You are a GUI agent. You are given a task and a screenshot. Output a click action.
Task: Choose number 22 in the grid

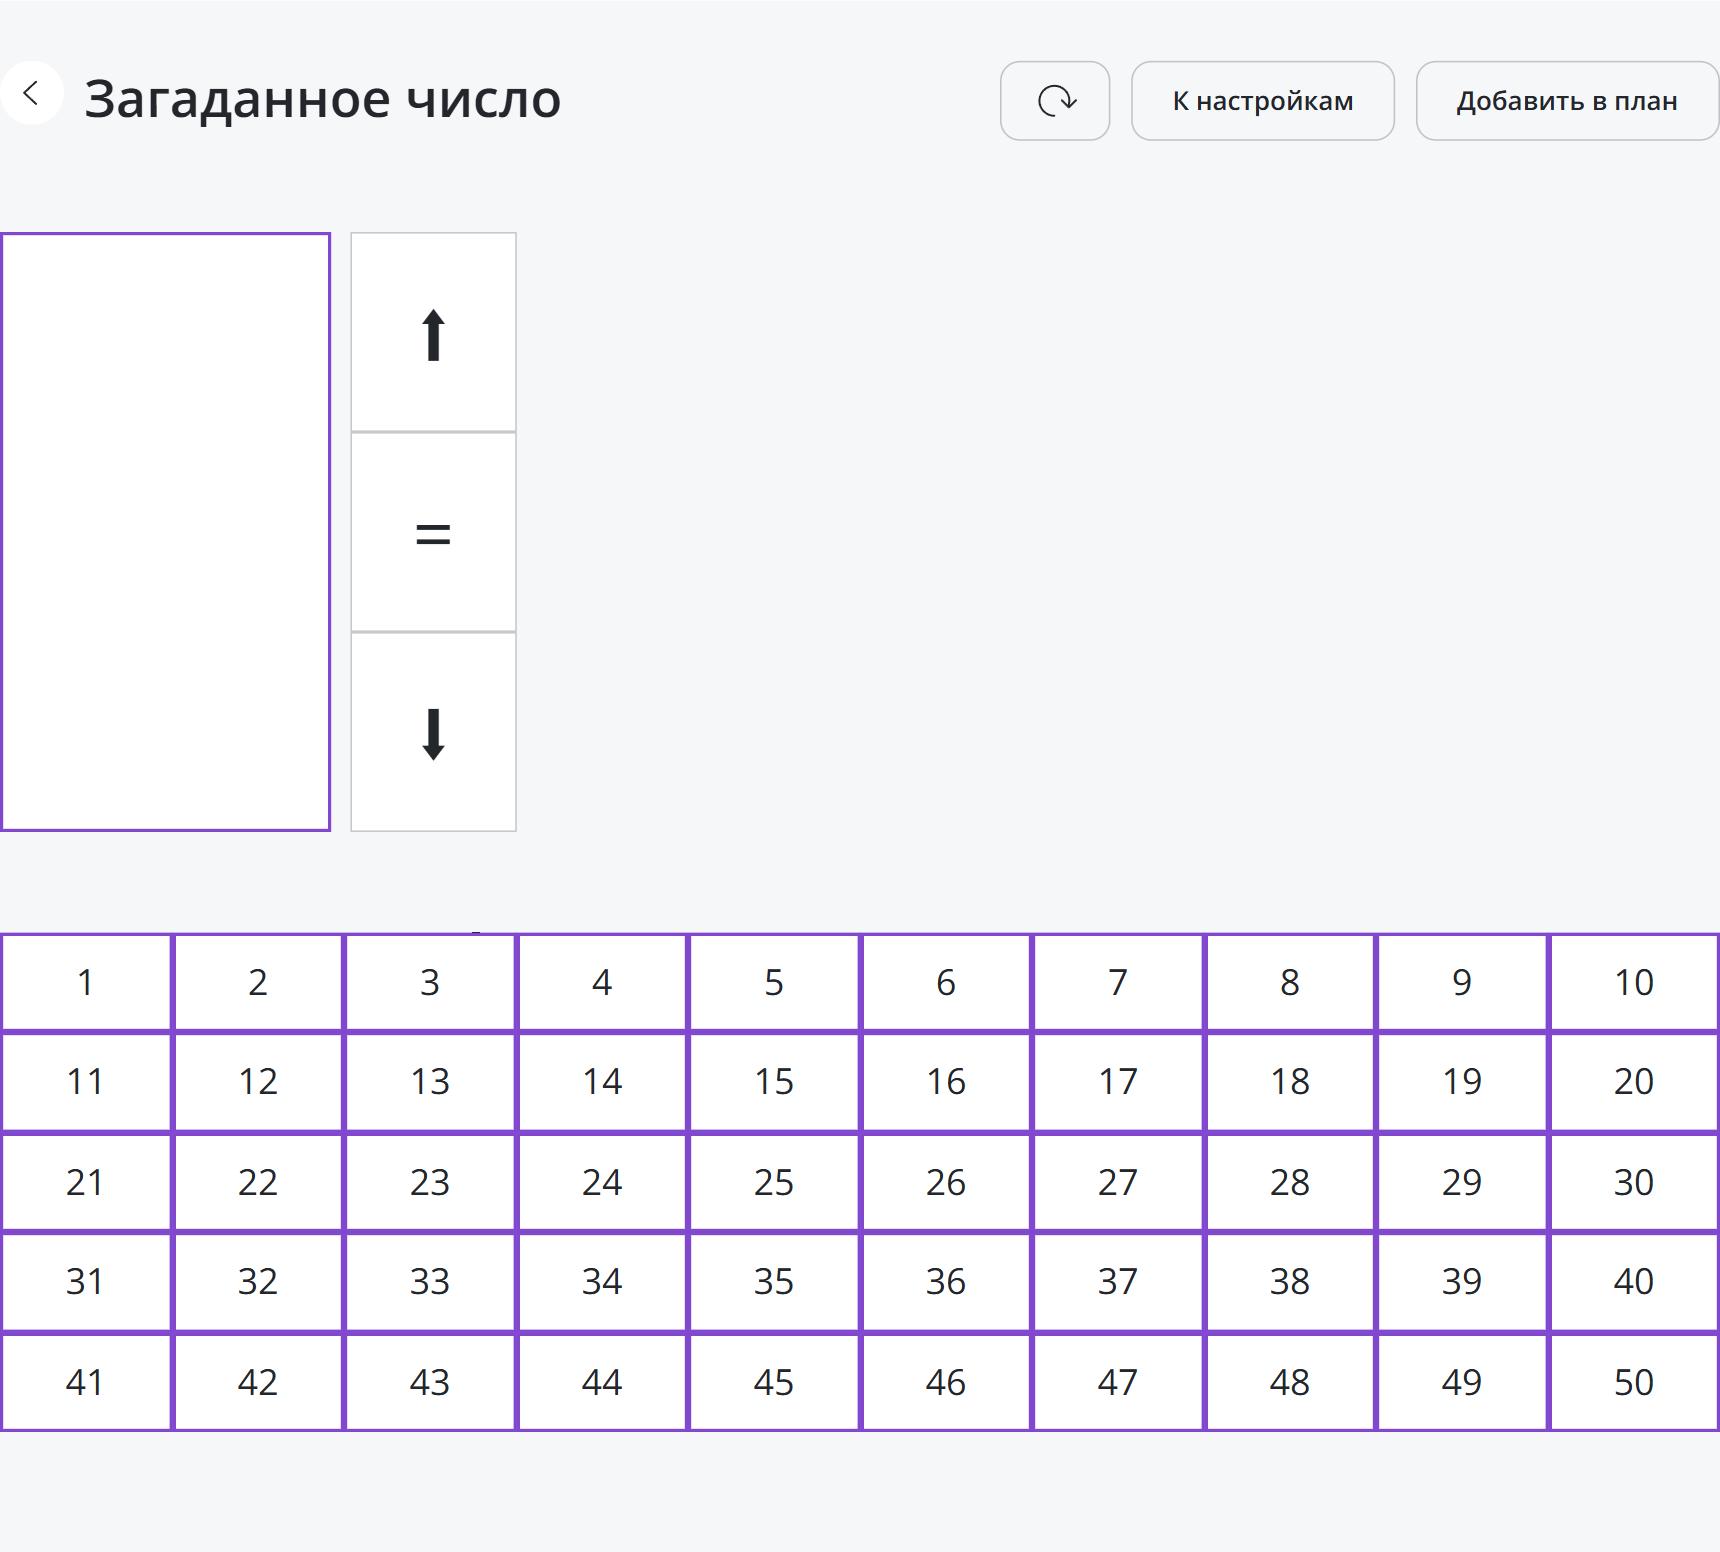tap(258, 1182)
